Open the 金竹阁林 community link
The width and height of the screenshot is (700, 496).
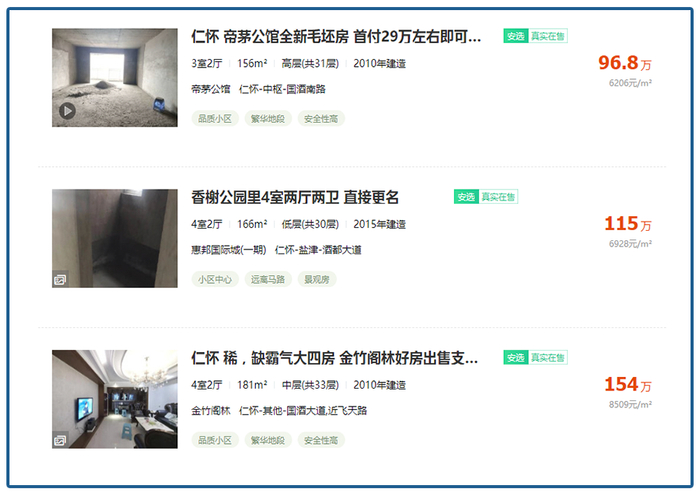(x=211, y=410)
